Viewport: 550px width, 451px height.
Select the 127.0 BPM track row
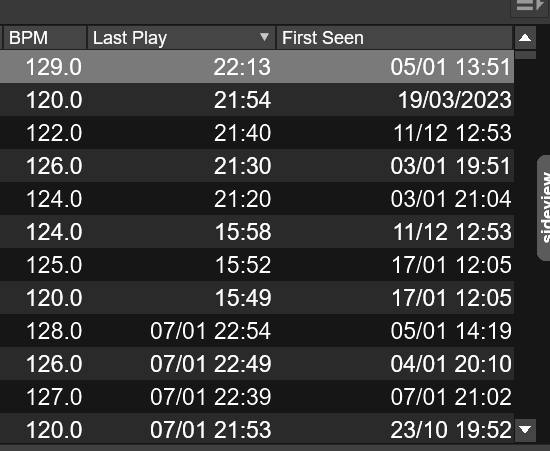point(257,396)
